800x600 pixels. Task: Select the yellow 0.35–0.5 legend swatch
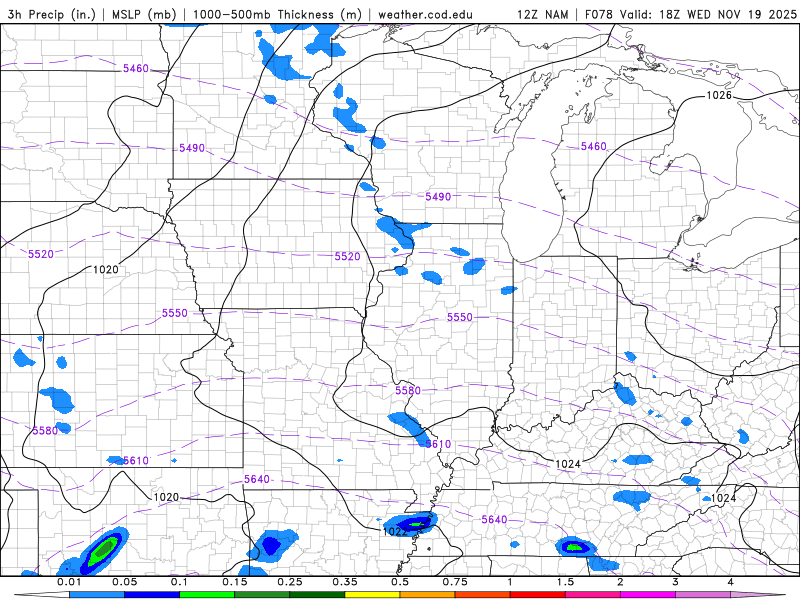(372, 595)
